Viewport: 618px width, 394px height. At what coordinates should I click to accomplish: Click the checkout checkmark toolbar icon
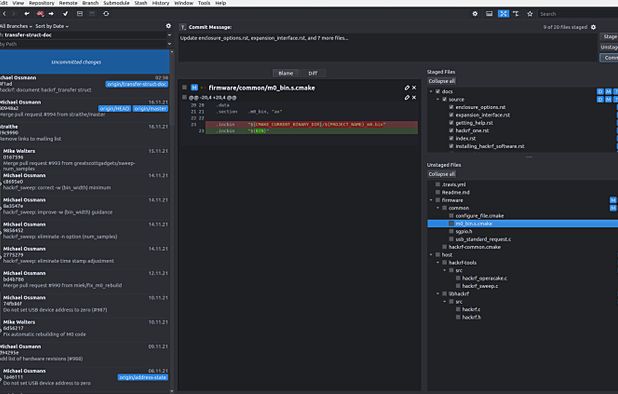click(65, 13)
